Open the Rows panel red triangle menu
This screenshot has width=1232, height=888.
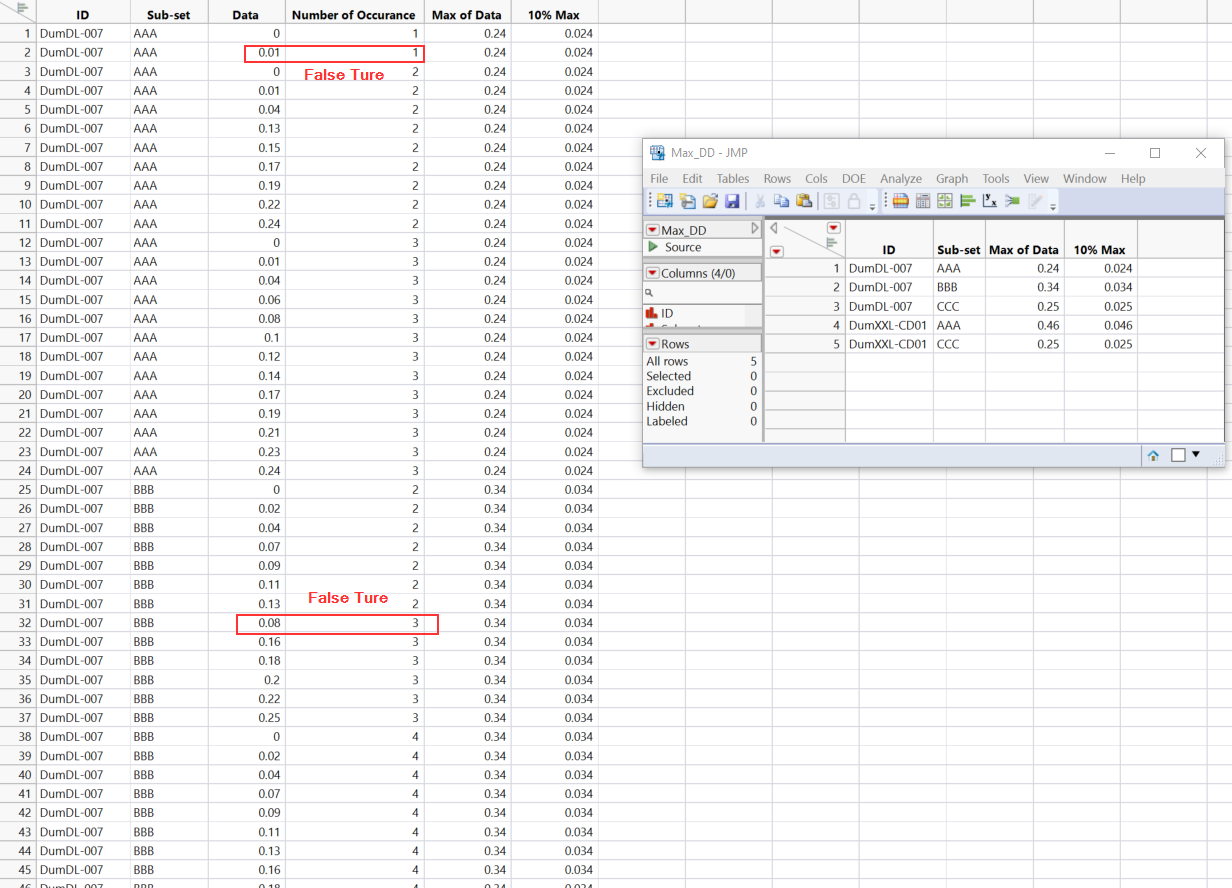coord(652,345)
